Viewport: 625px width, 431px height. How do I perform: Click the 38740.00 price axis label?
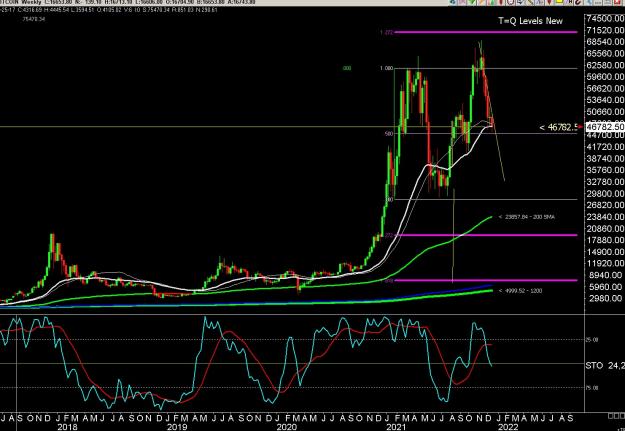(x=605, y=158)
